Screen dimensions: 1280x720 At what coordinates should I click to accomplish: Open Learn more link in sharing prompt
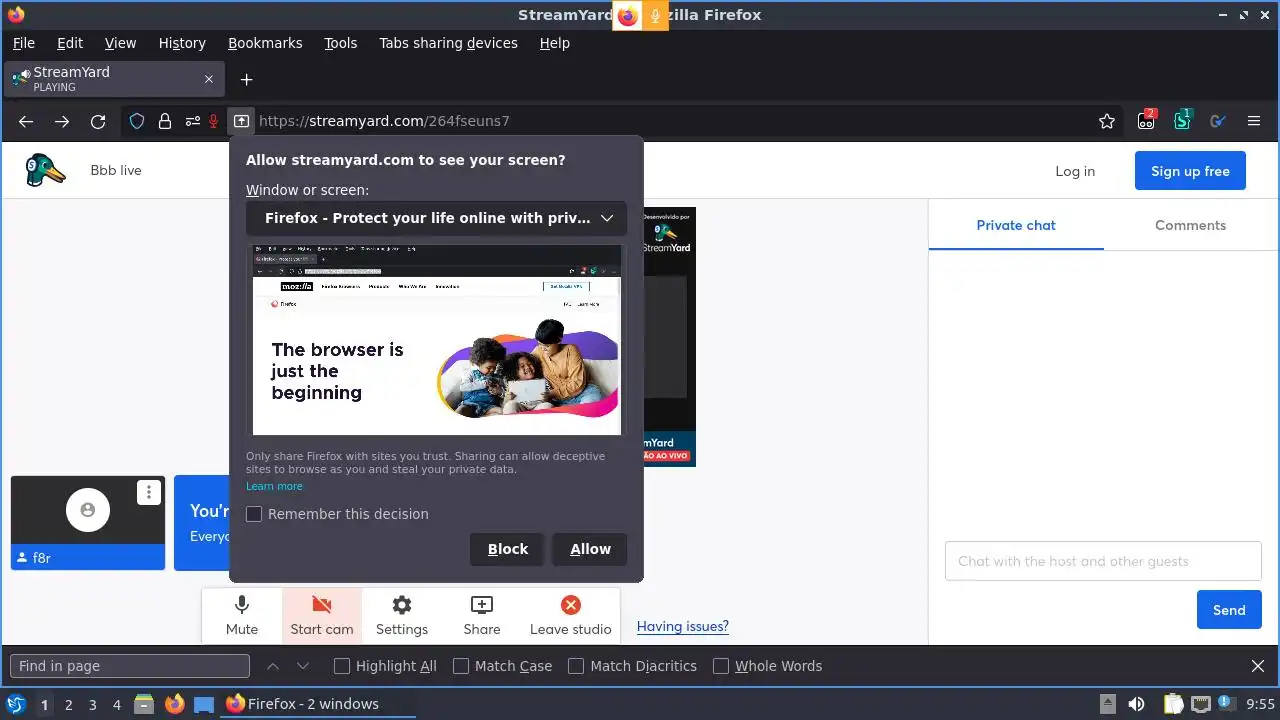coord(274,486)
